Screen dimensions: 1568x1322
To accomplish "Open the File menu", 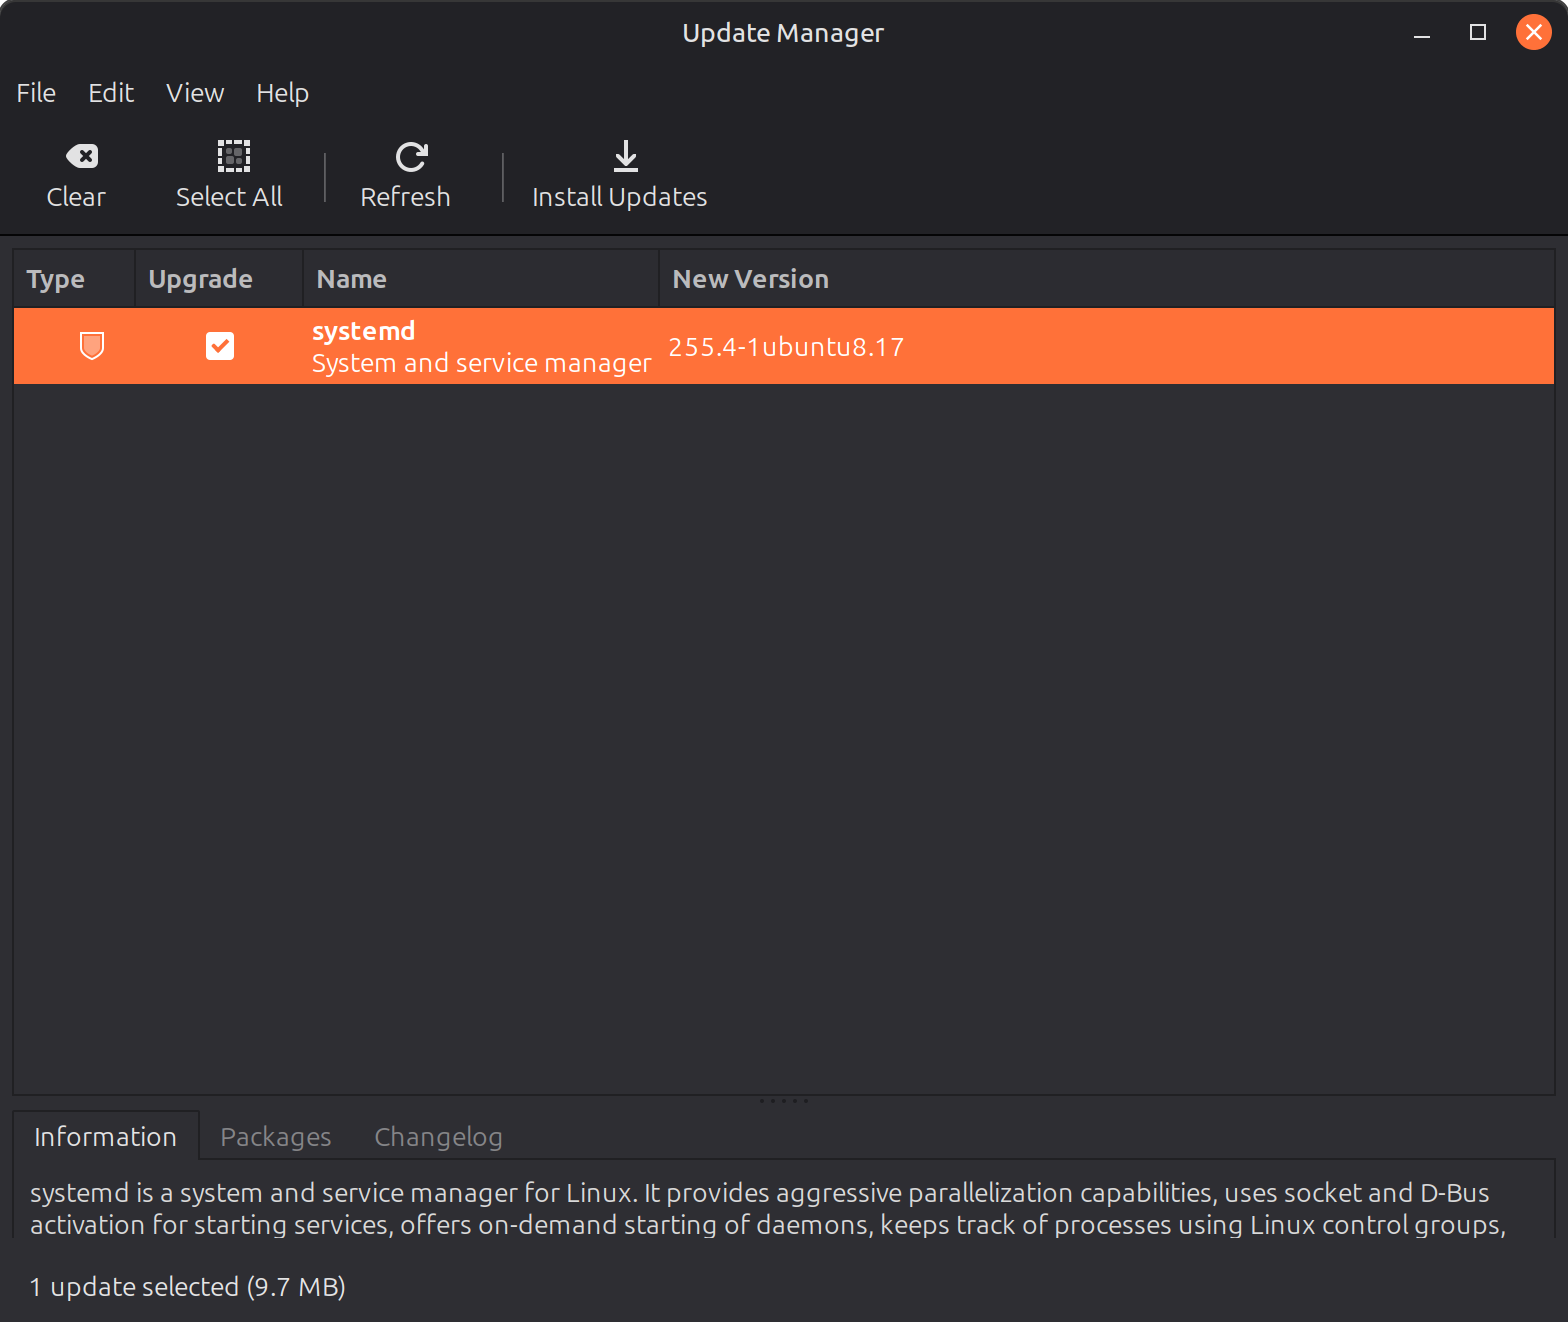I will (36, 93).
